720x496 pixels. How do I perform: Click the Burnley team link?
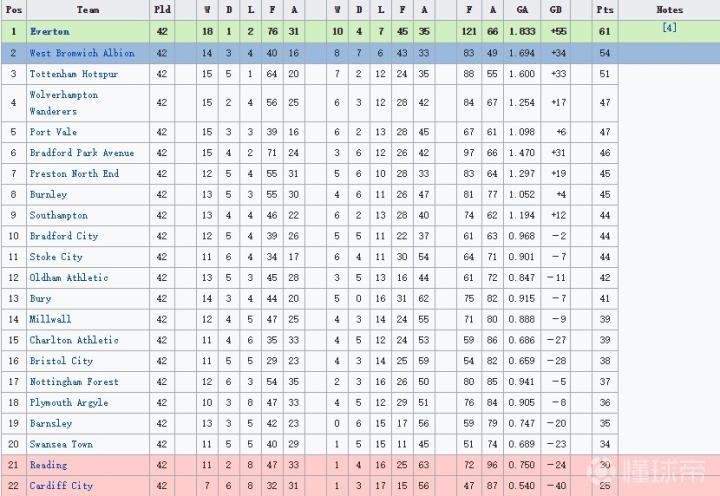(47, 195)
